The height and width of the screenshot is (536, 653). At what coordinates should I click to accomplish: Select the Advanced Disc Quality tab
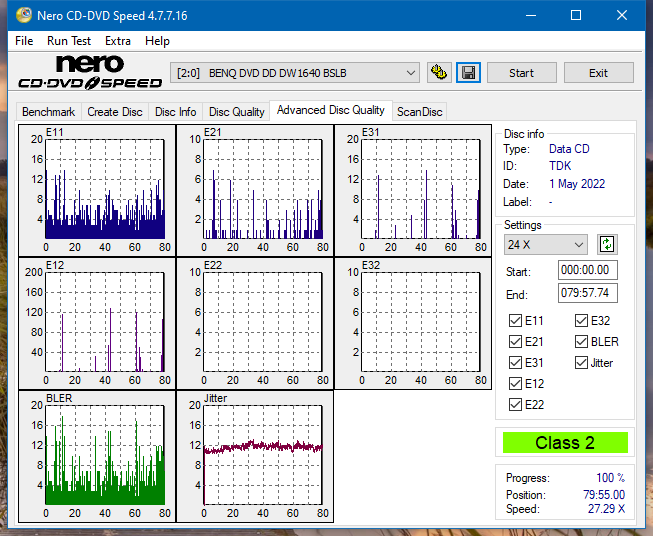(x=331, y=110)
